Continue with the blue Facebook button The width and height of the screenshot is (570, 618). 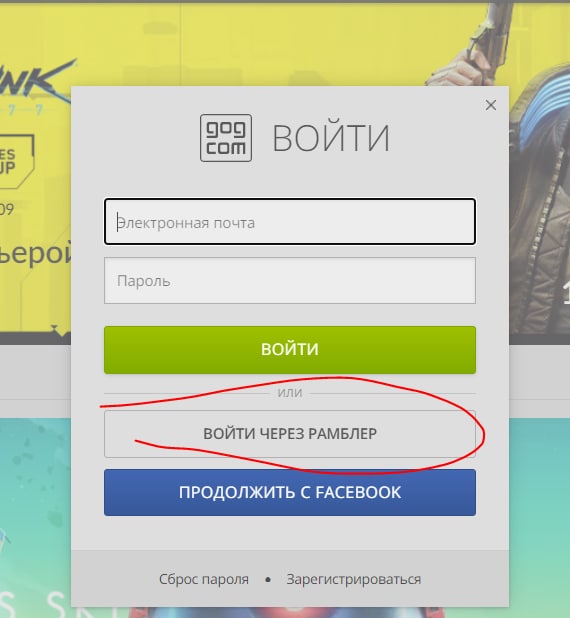[x=290, y=492]
